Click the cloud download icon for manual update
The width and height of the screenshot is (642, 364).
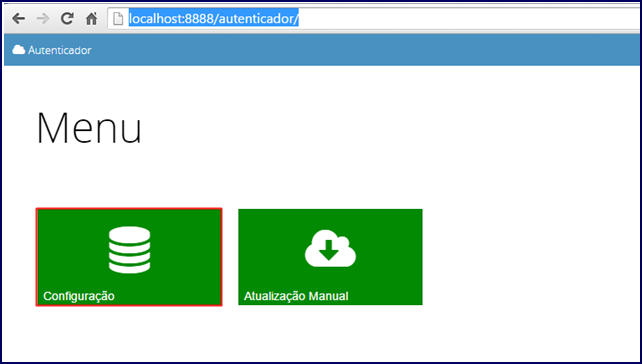pyautogui.click(x=330, y=249)
